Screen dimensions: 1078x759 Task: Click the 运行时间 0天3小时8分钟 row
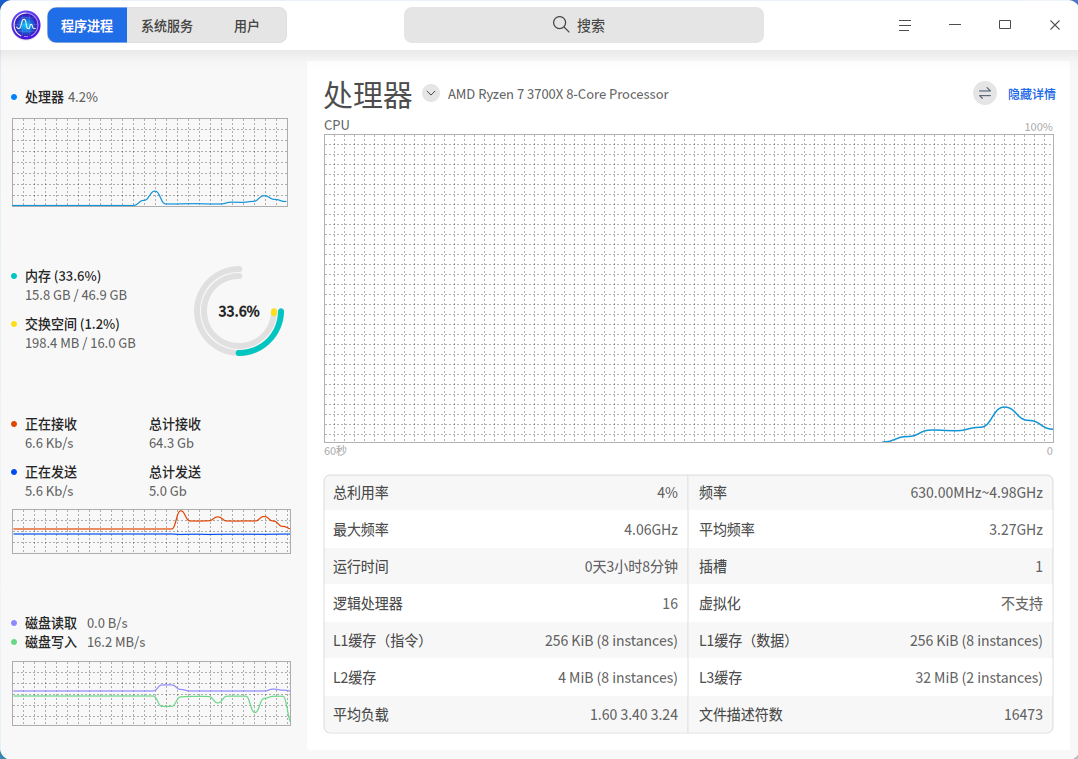click(x=505, y=567)
